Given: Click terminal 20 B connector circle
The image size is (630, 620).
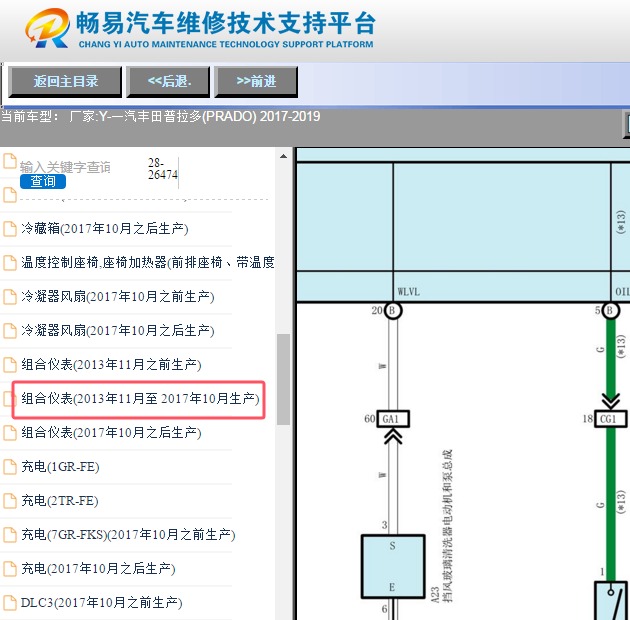Looking at the screenshot, I should point(393,311).
